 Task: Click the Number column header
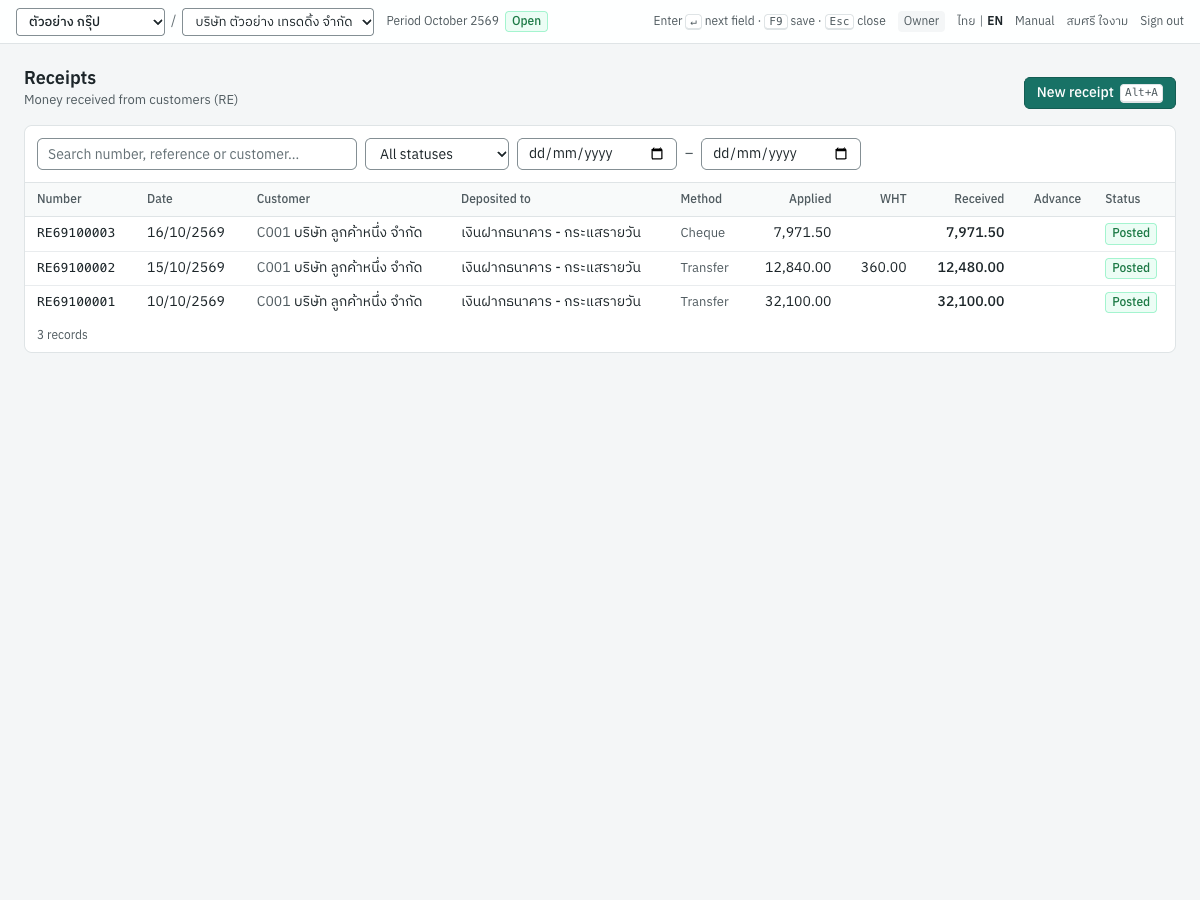tap(59, 199)
